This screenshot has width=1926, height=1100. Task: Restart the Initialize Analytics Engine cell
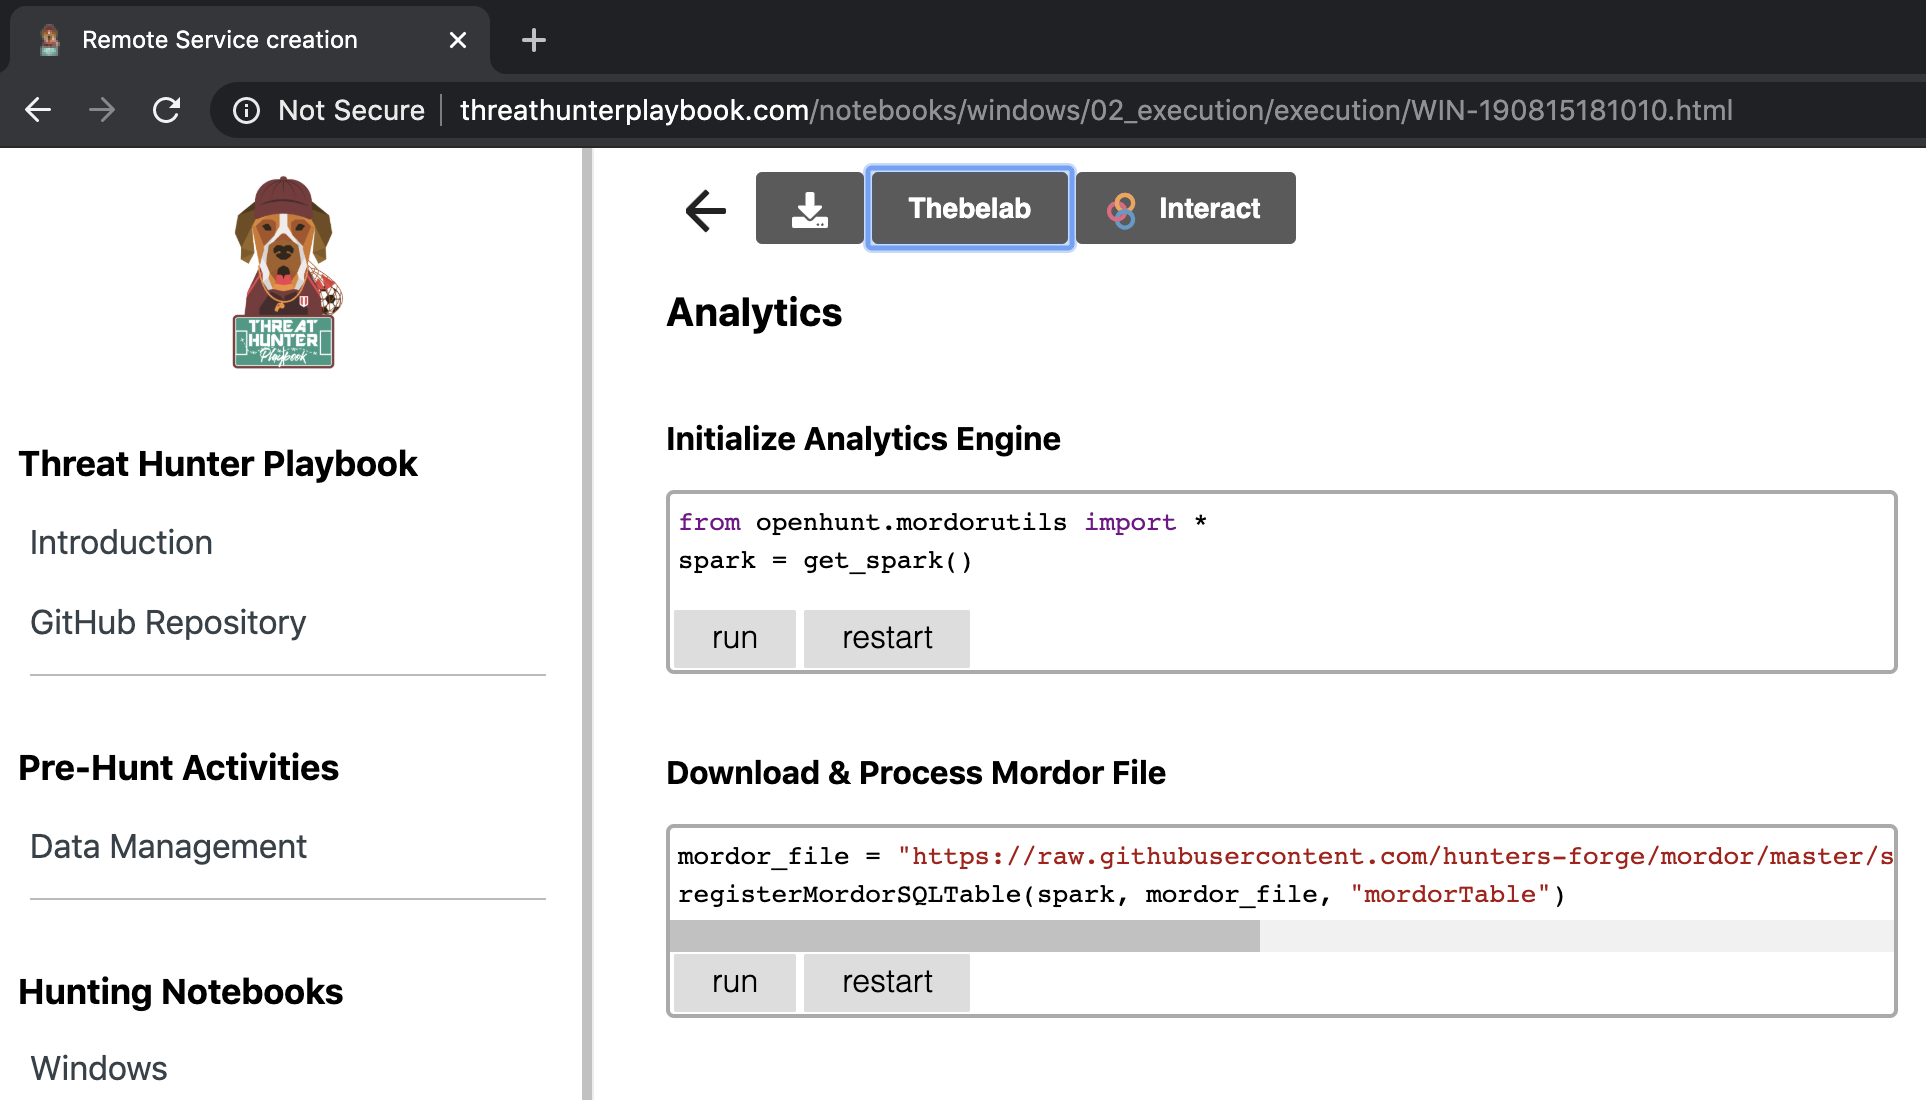click(886, 638)
